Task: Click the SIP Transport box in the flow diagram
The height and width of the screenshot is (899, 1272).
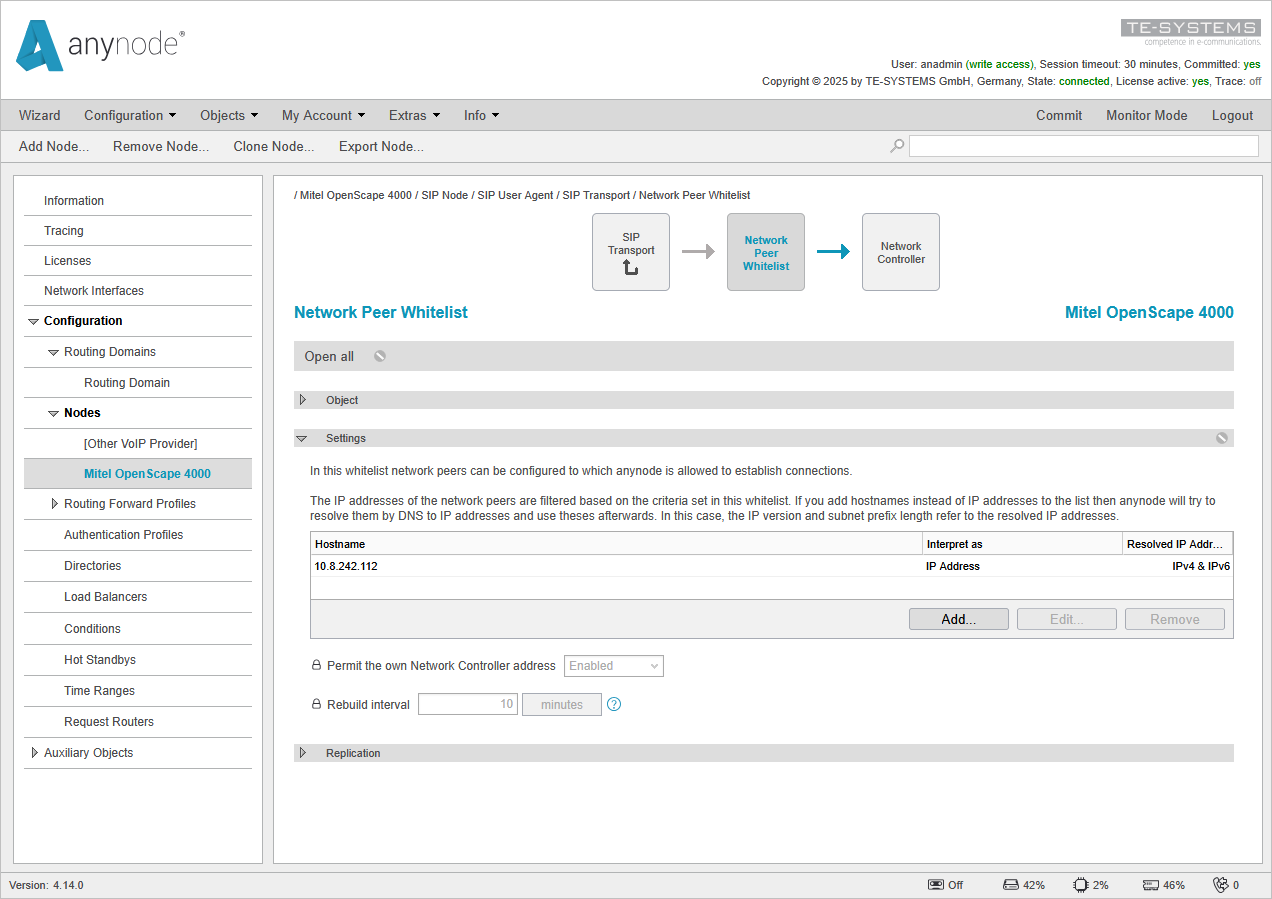Action: 630,251
